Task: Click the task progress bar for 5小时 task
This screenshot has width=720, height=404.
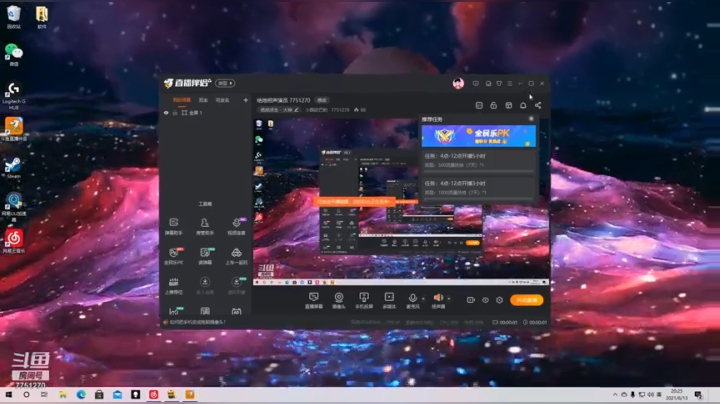Action: (478, 171)
